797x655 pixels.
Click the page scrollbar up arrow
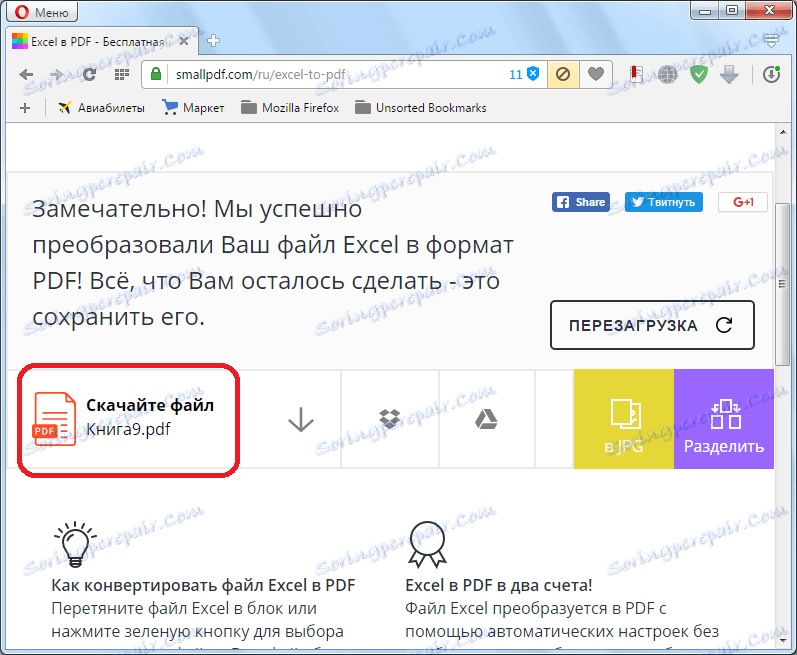click(783, 132)
